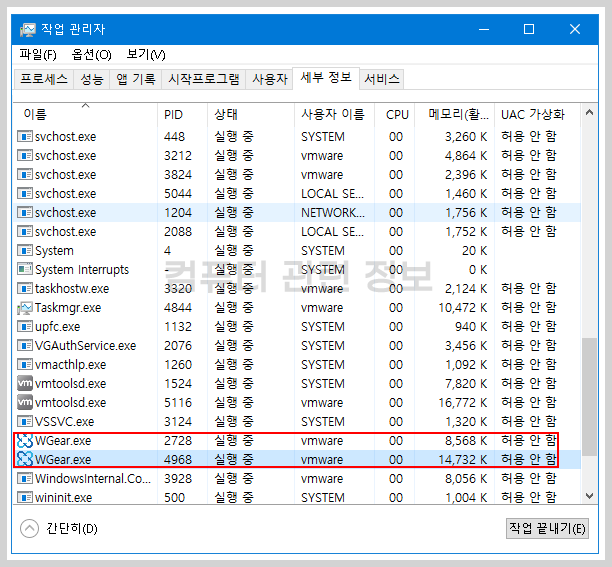Sort by the 상태 column header

pos(251,115)
